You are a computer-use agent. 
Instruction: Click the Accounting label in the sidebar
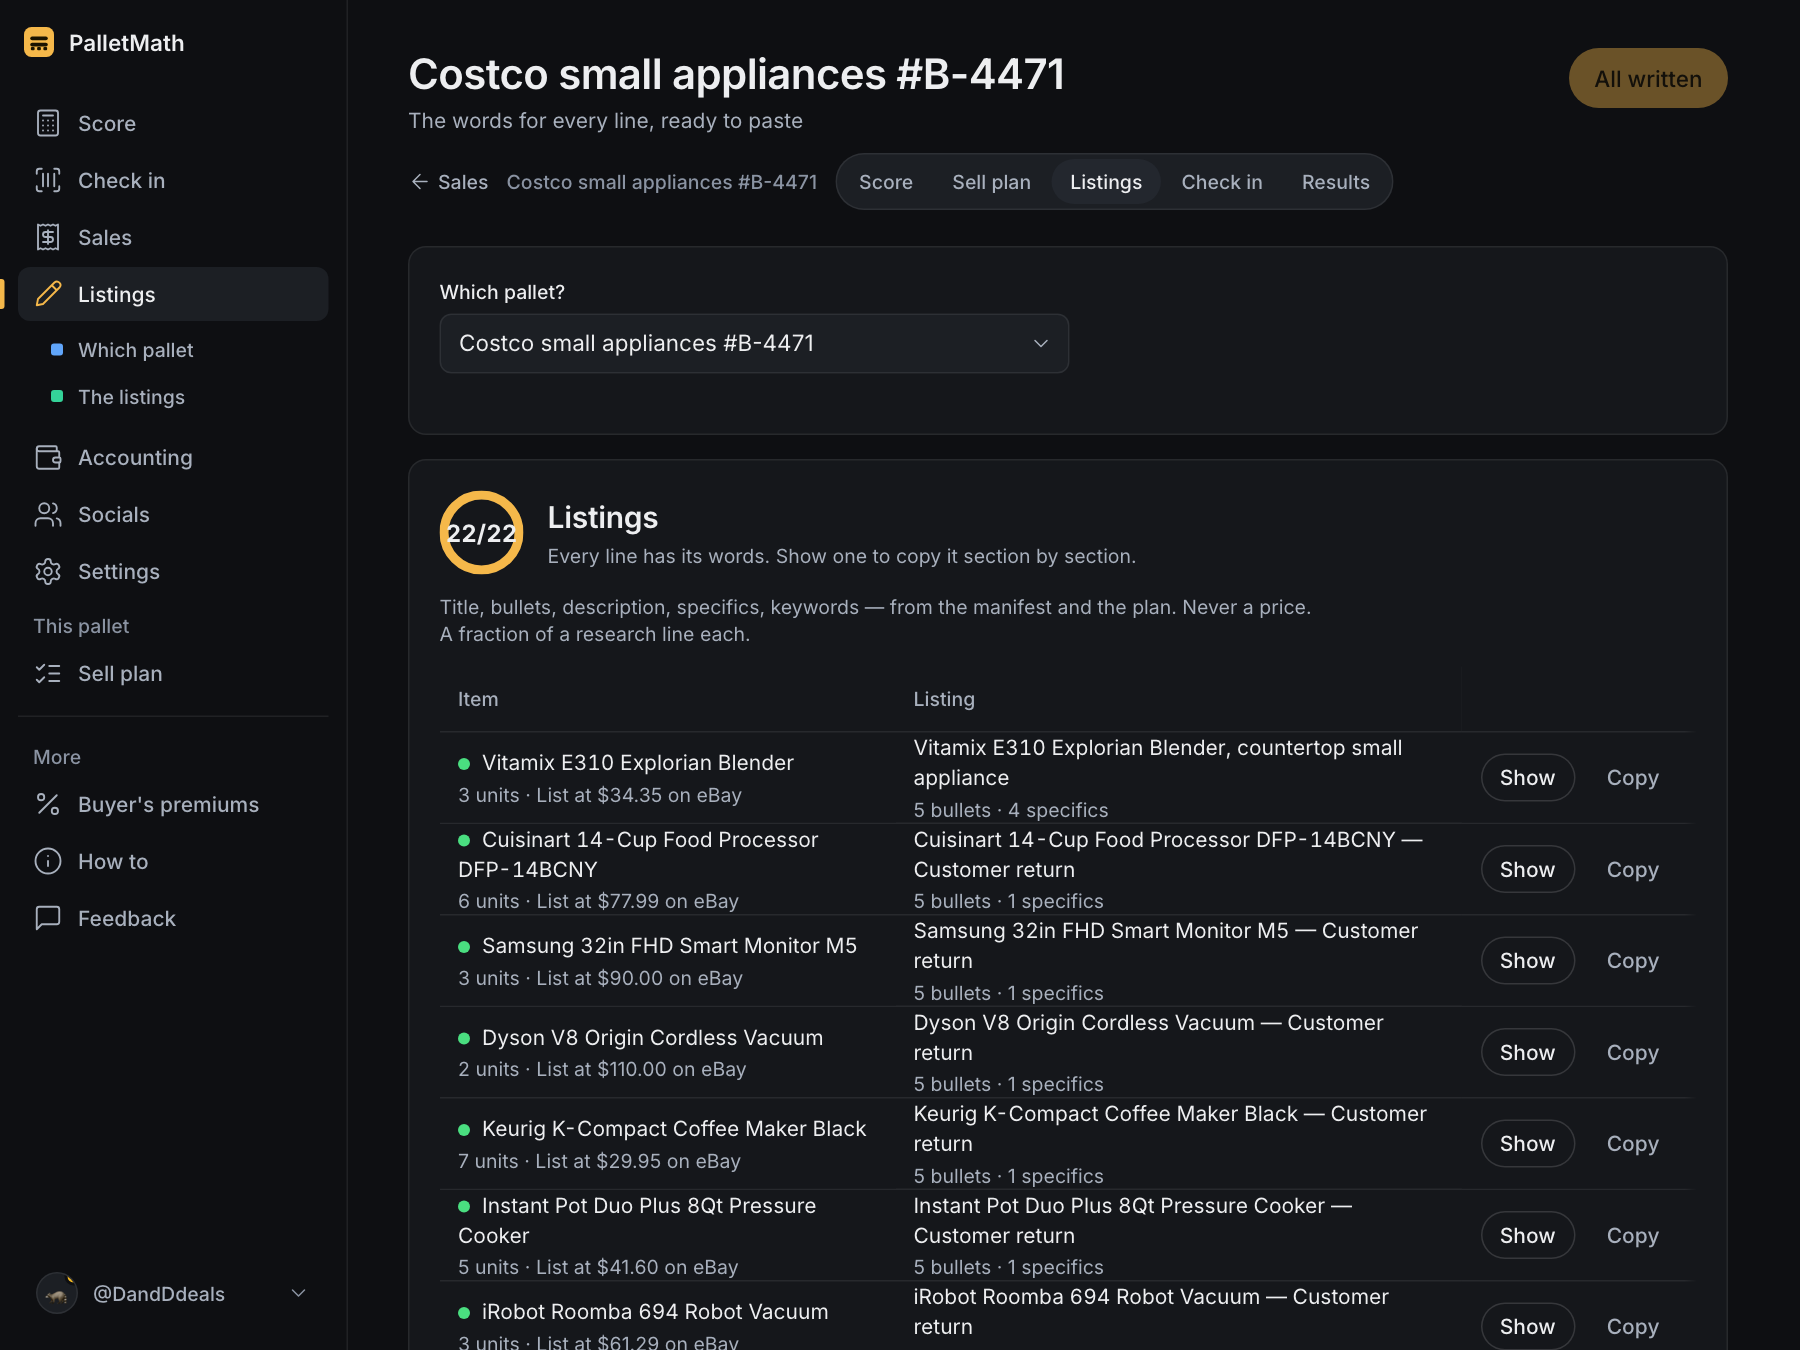135,457
